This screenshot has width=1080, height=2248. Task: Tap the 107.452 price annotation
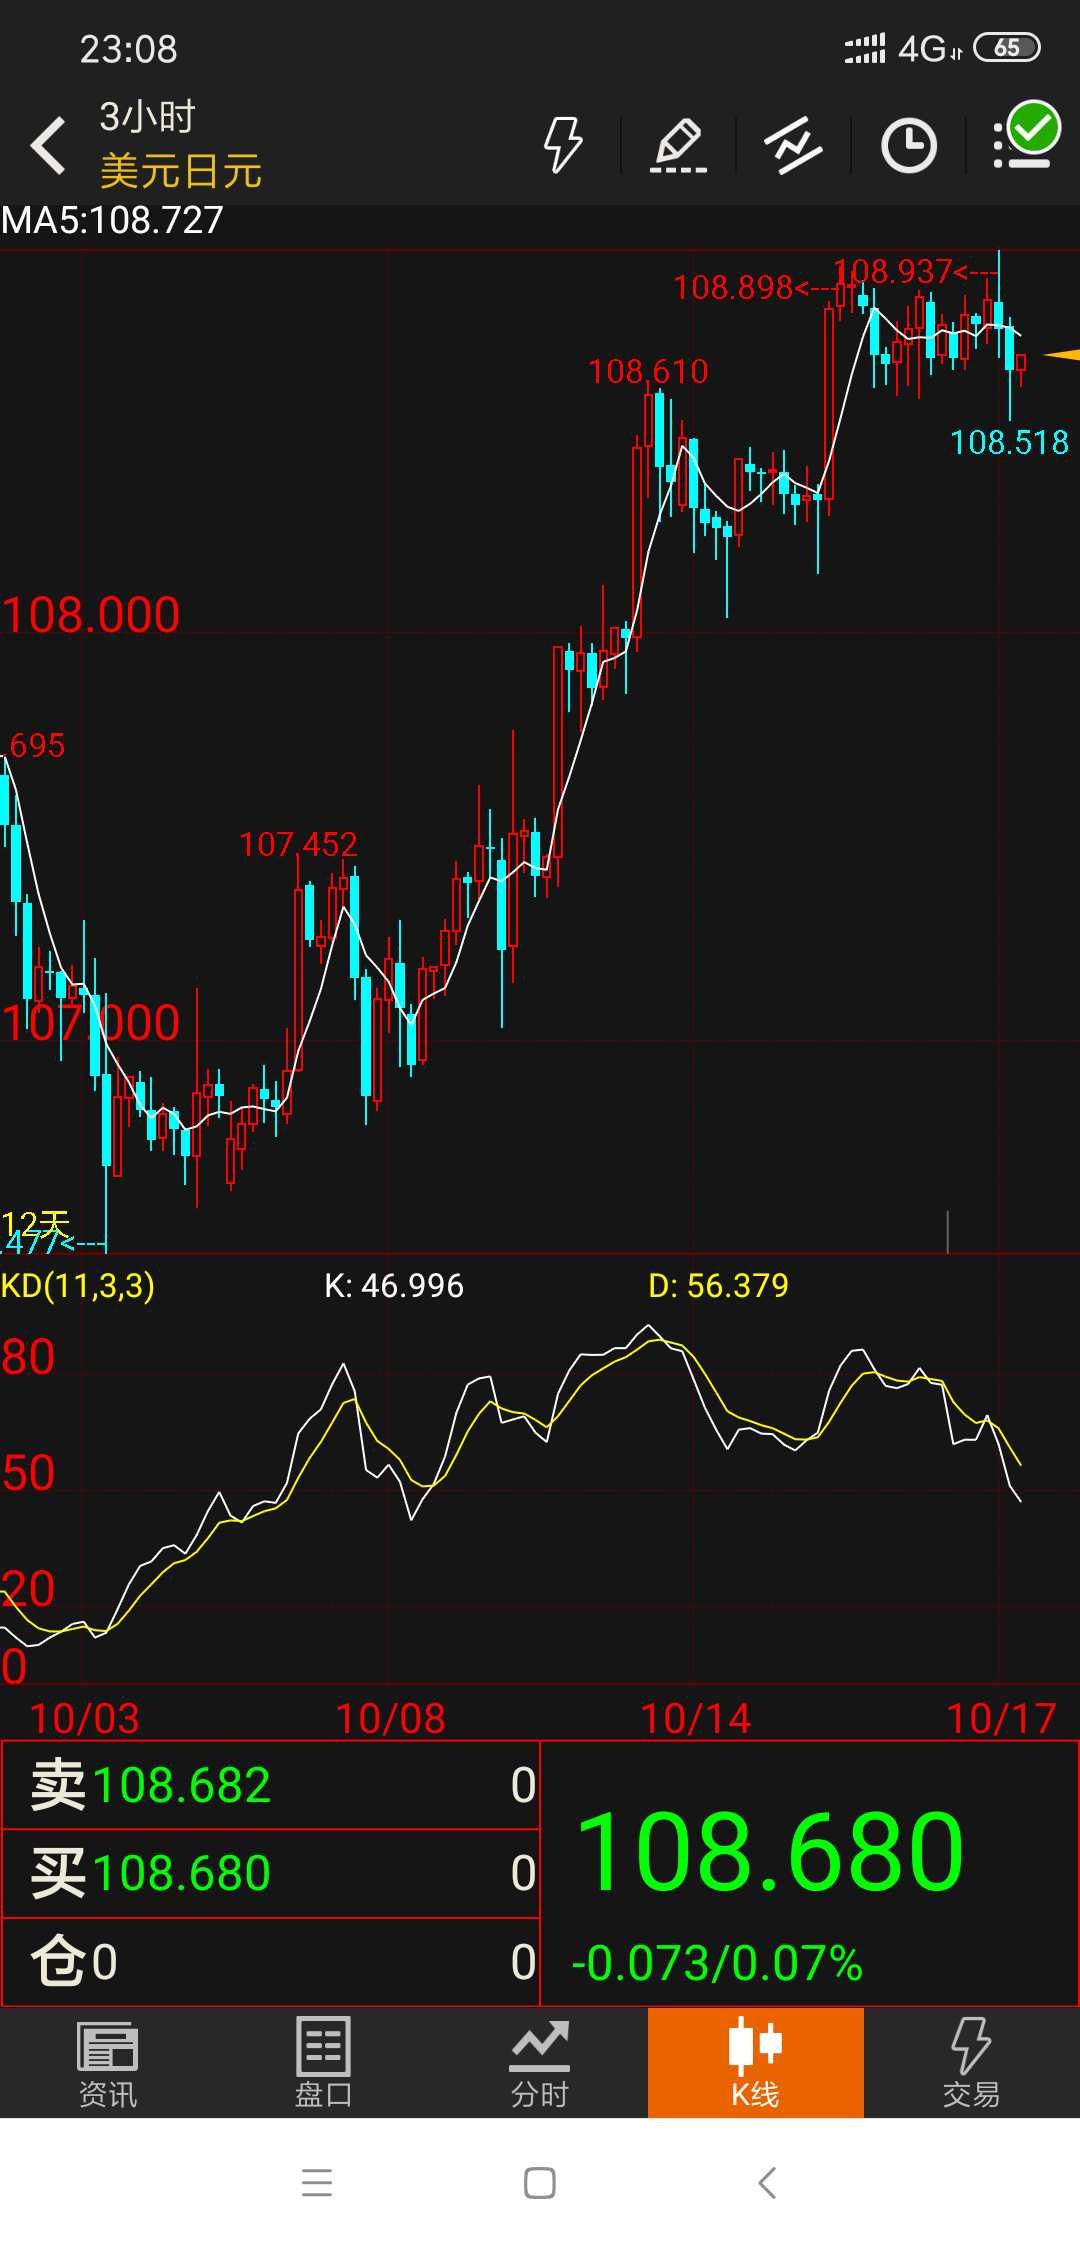pos(298,845)
